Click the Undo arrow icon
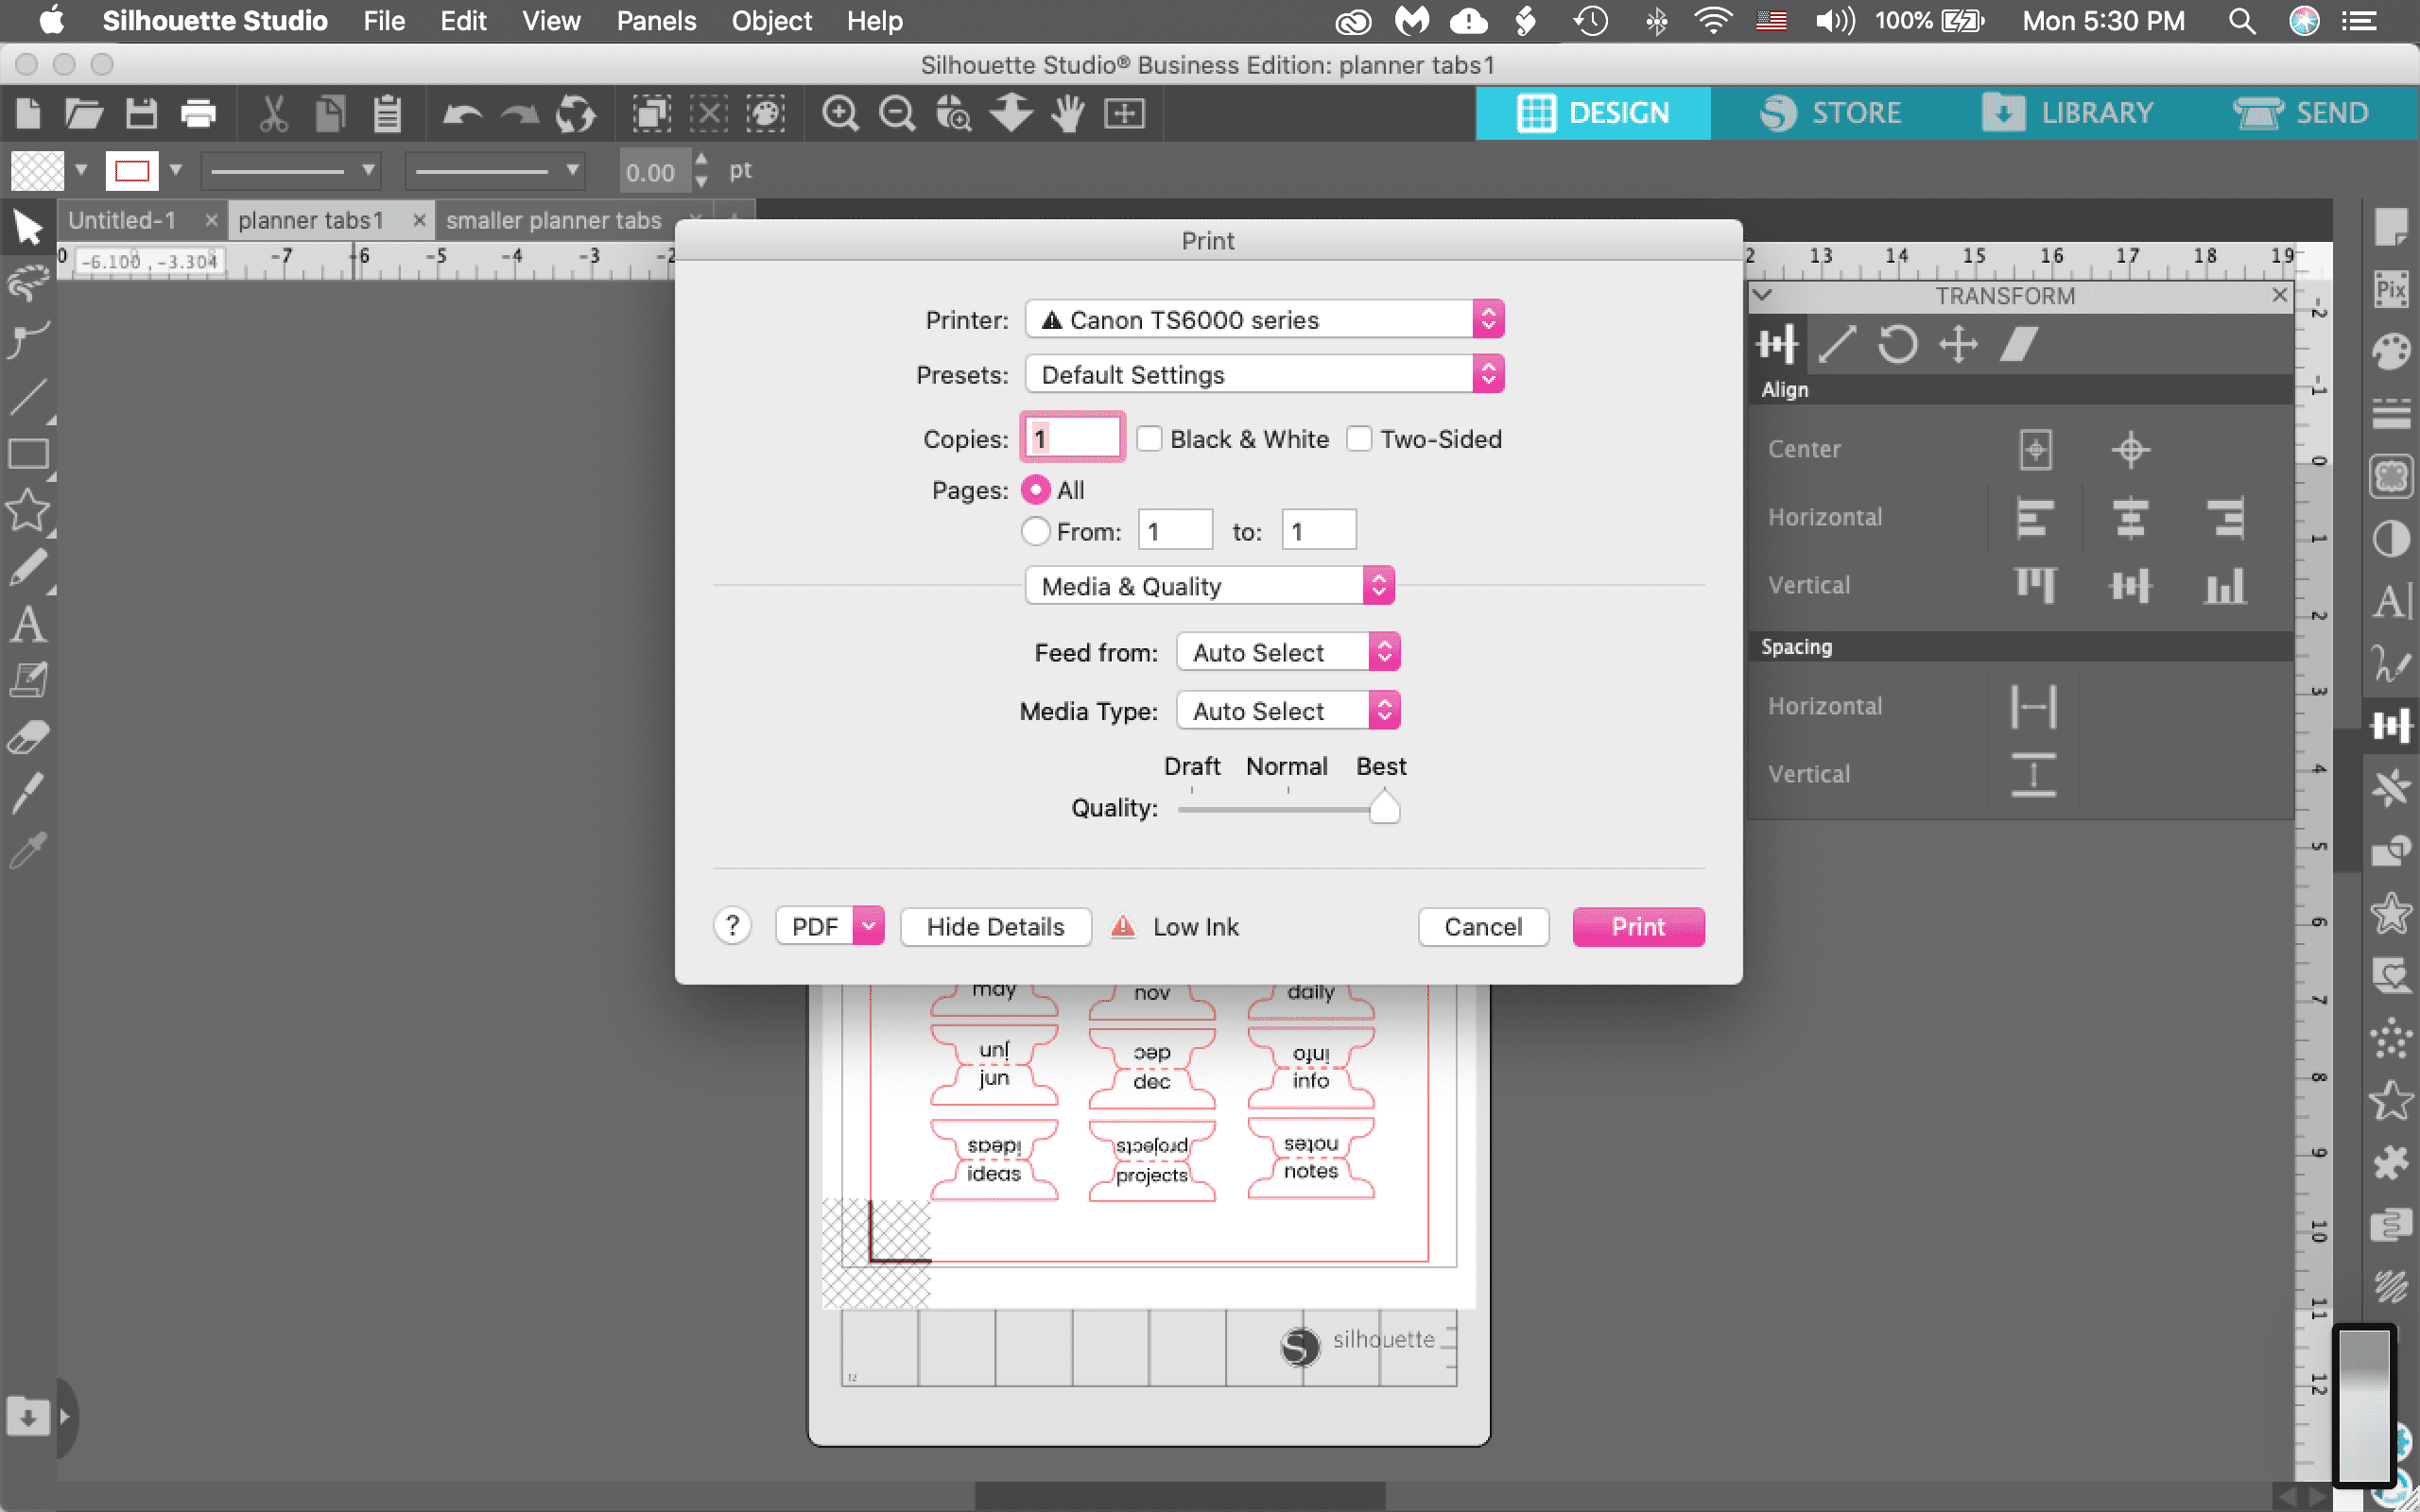This screenshot has width=2420, height=1512. coord(462,114)
